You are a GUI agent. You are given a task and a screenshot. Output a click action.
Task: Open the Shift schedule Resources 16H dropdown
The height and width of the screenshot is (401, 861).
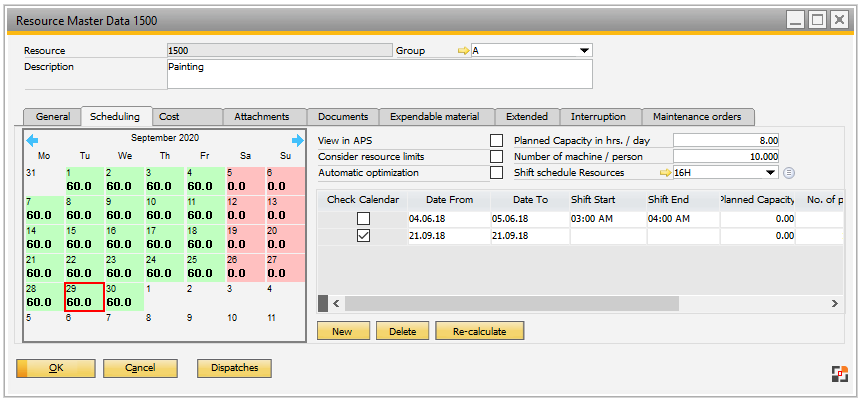point(770,173)
